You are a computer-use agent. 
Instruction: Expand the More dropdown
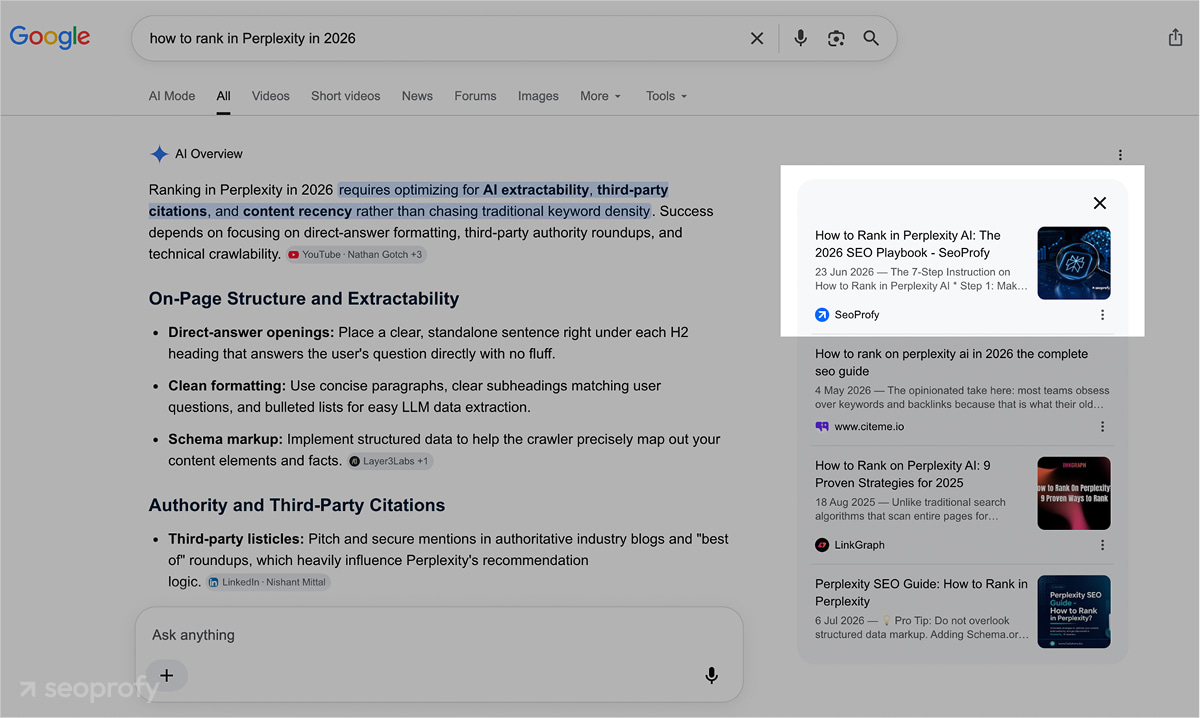pyautogui.click(x=600, y=96)
